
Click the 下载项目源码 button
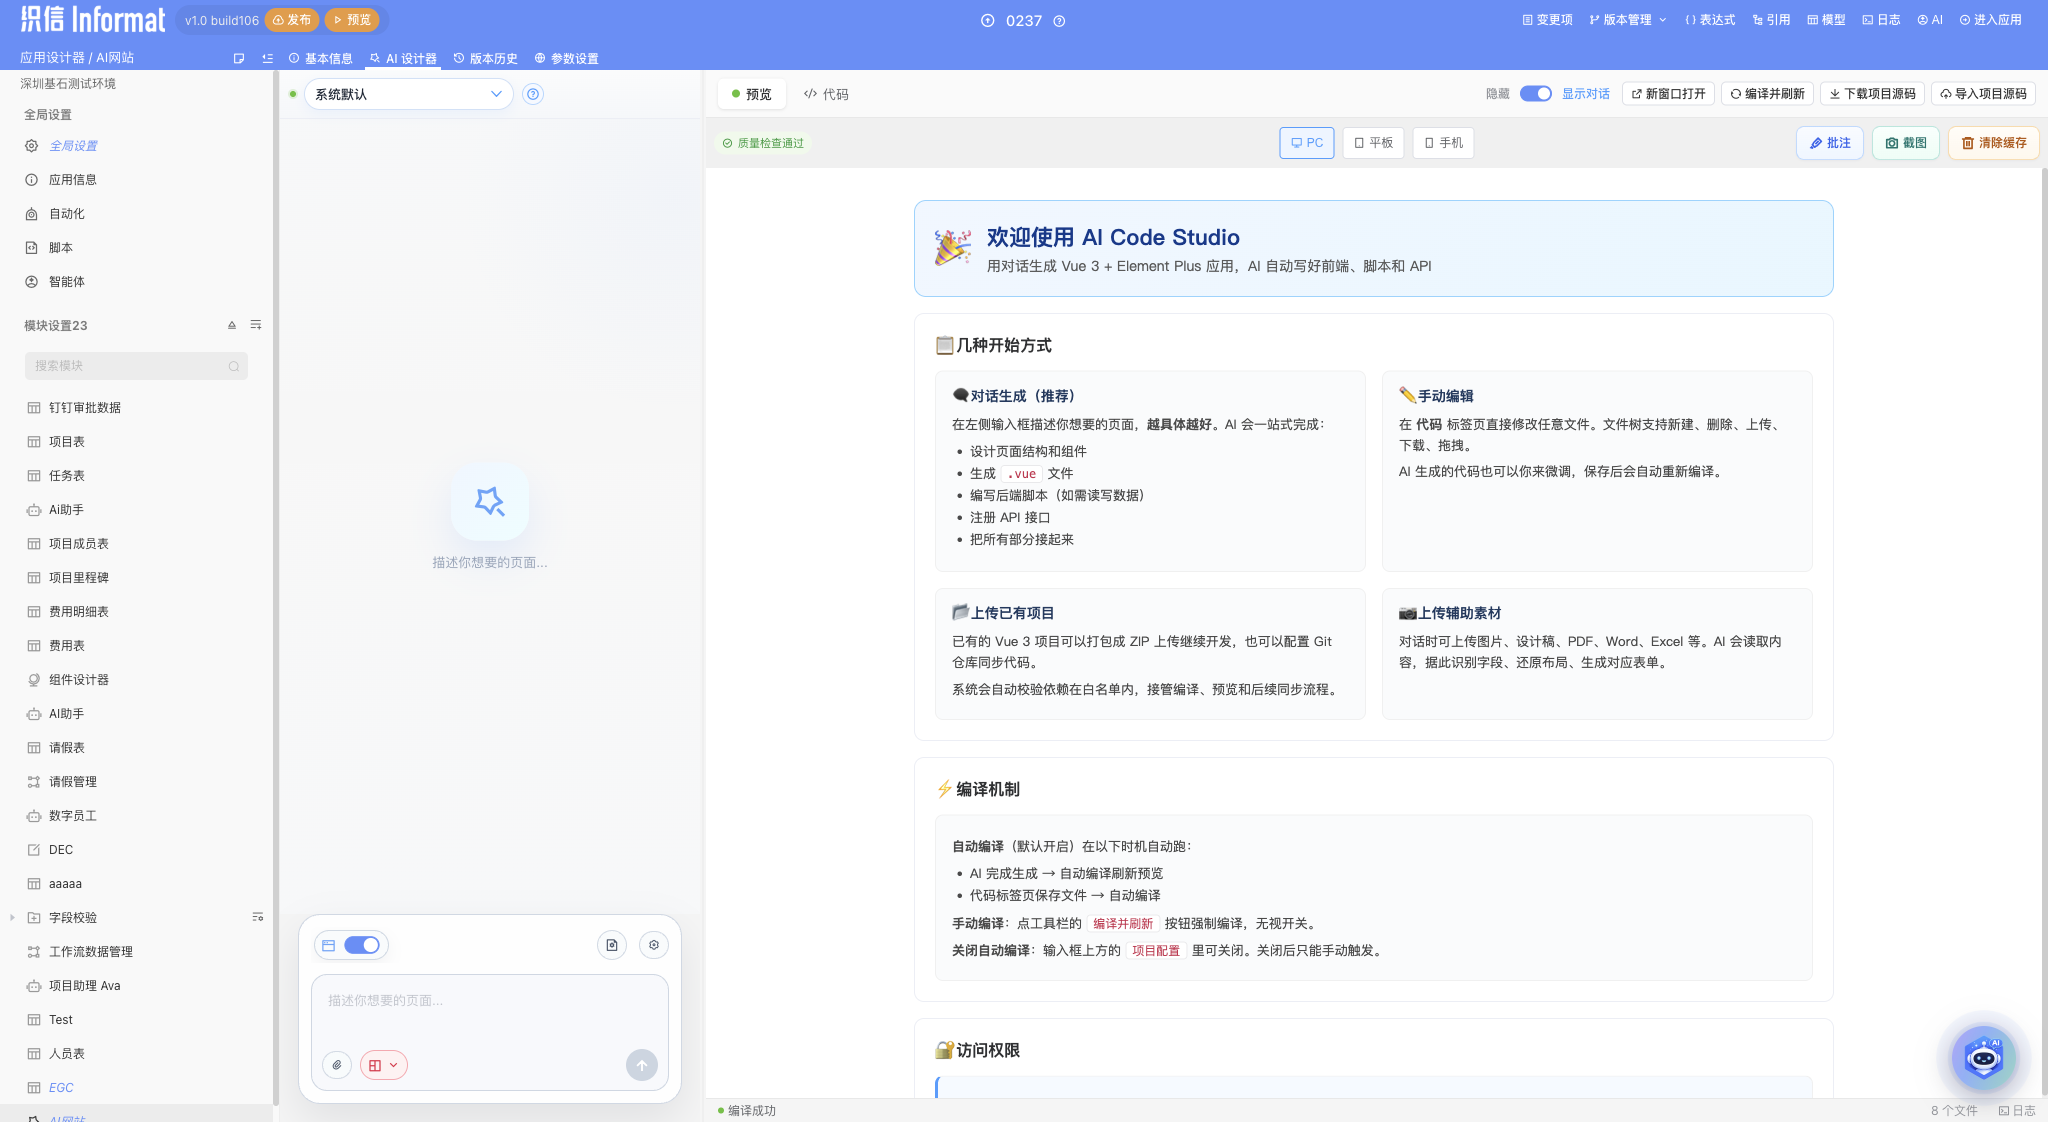point(1873,94)
